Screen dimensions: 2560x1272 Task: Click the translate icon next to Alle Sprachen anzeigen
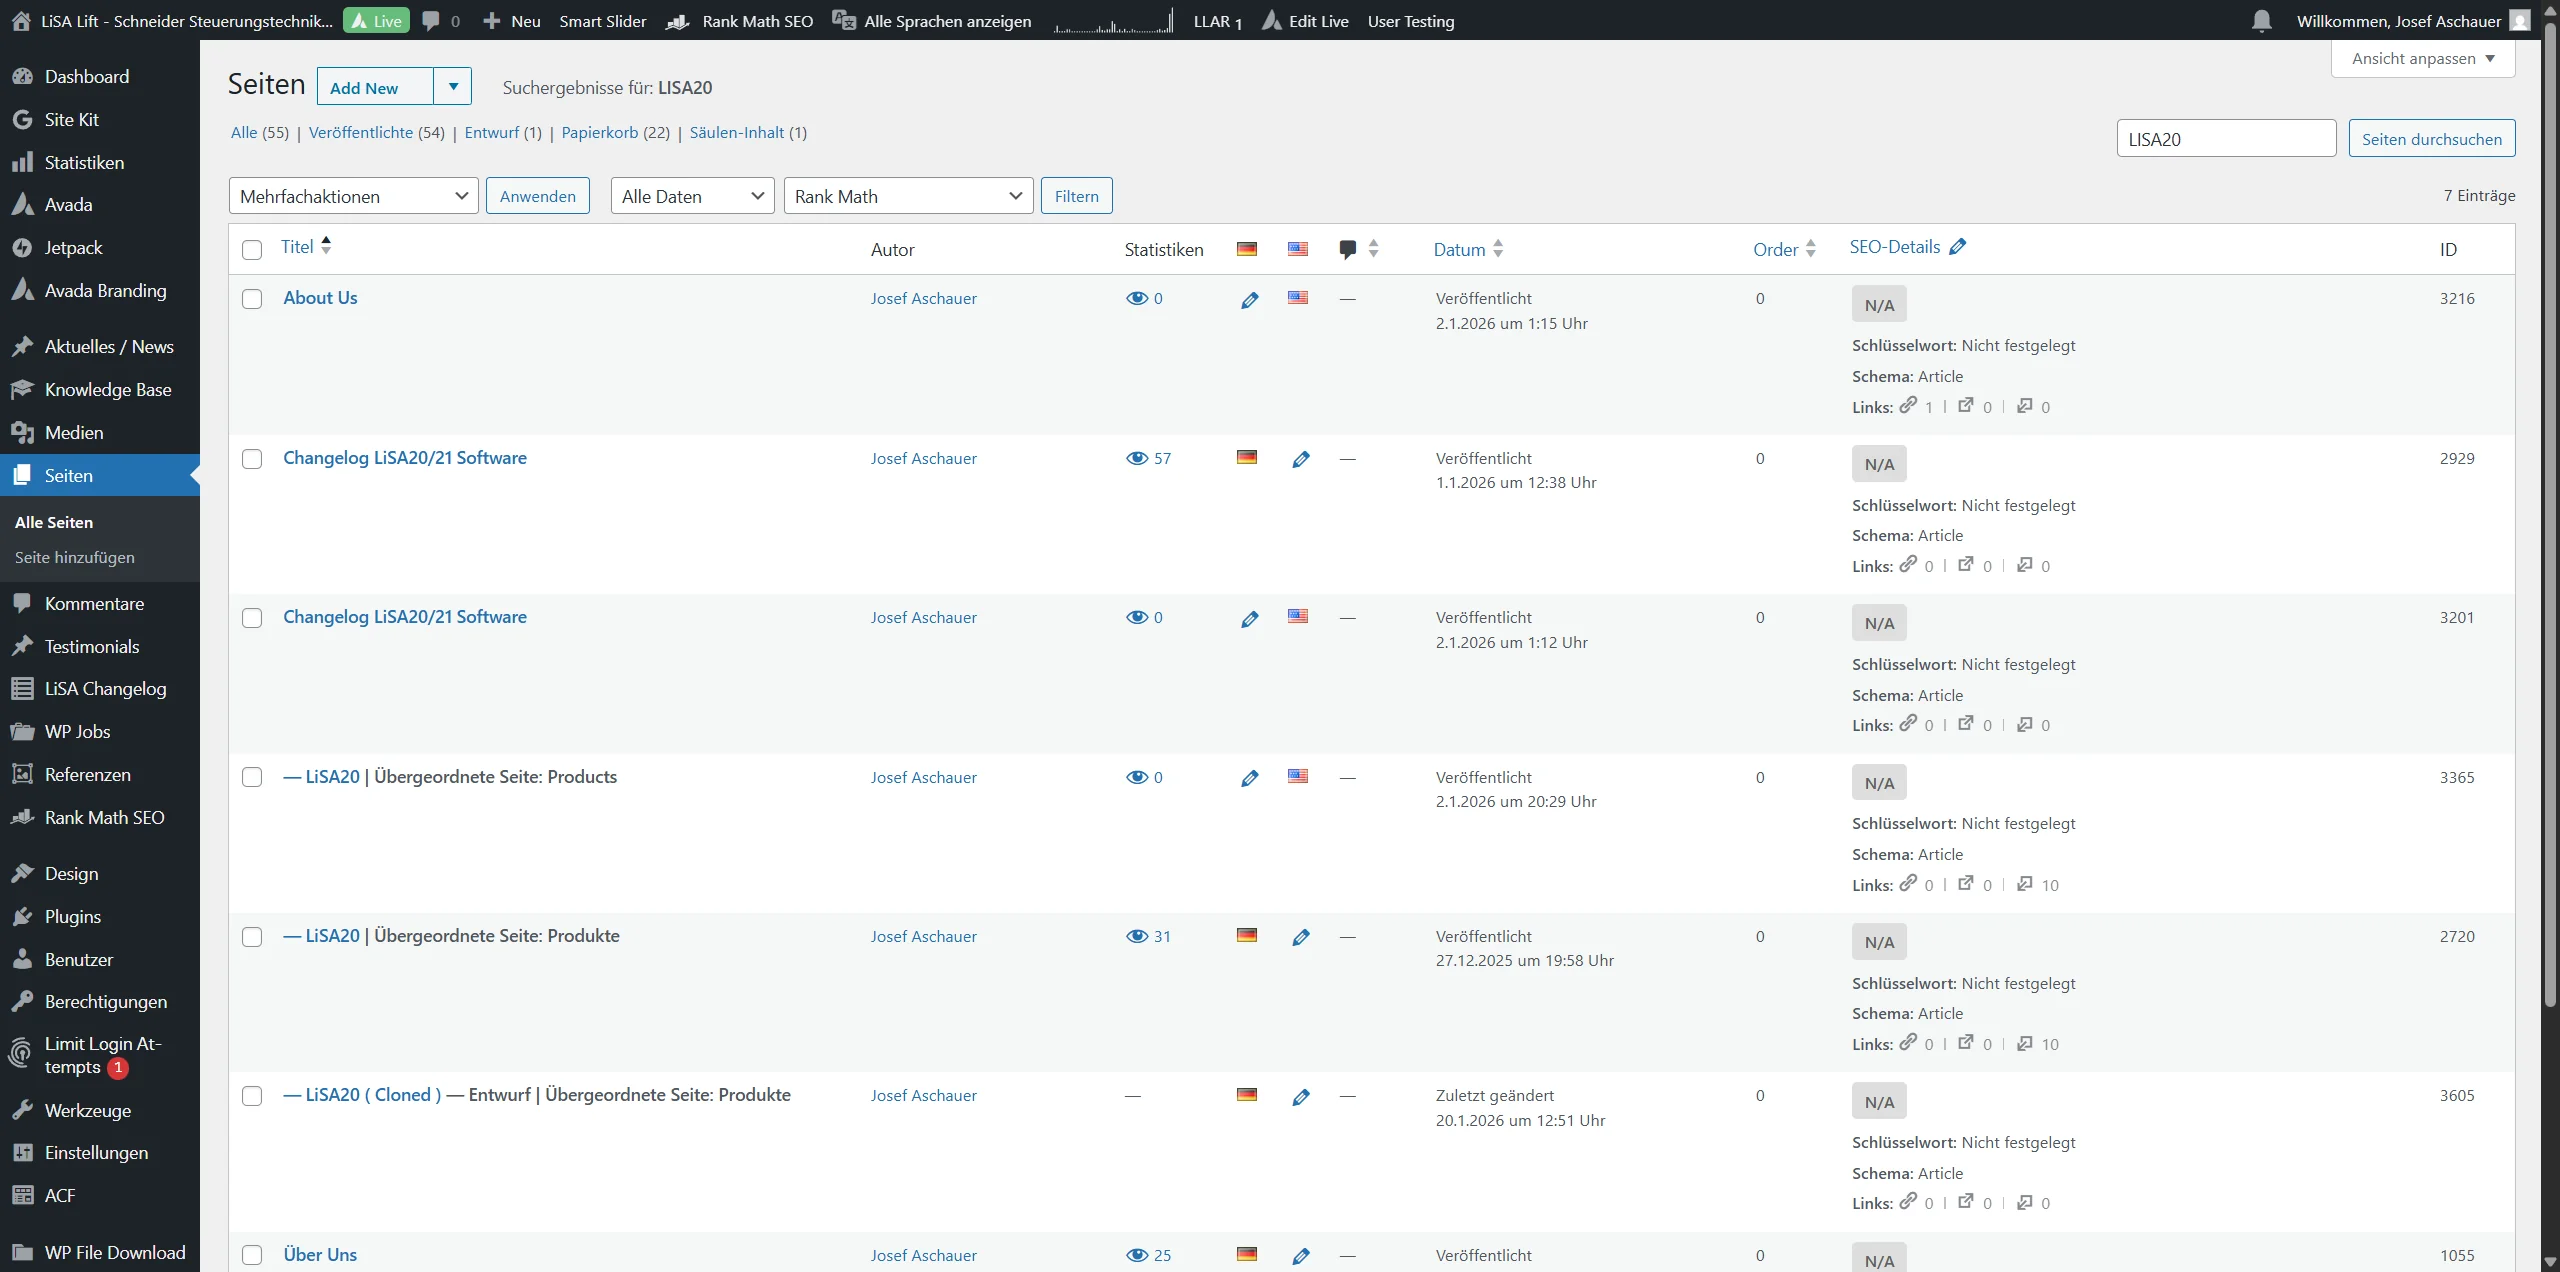[843, 20]
